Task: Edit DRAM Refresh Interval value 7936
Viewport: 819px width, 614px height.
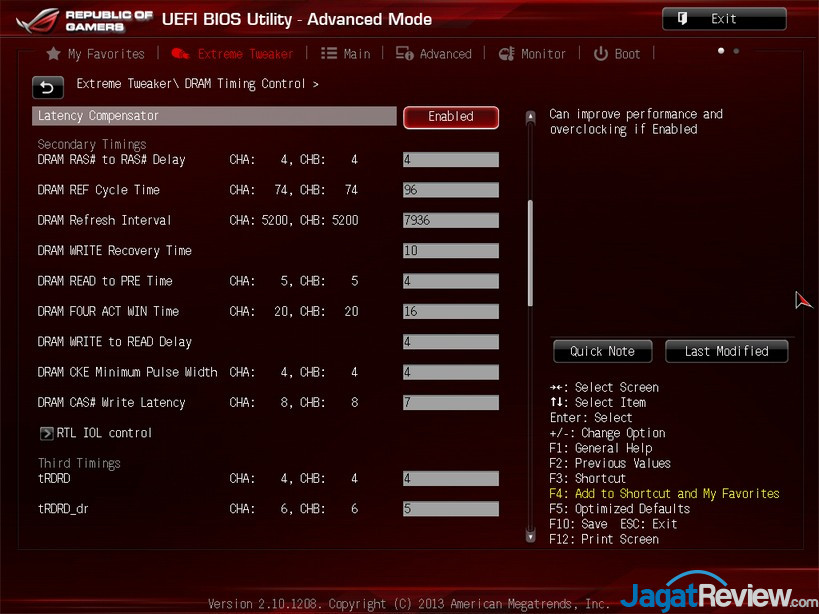Action: tap(451, 220)
